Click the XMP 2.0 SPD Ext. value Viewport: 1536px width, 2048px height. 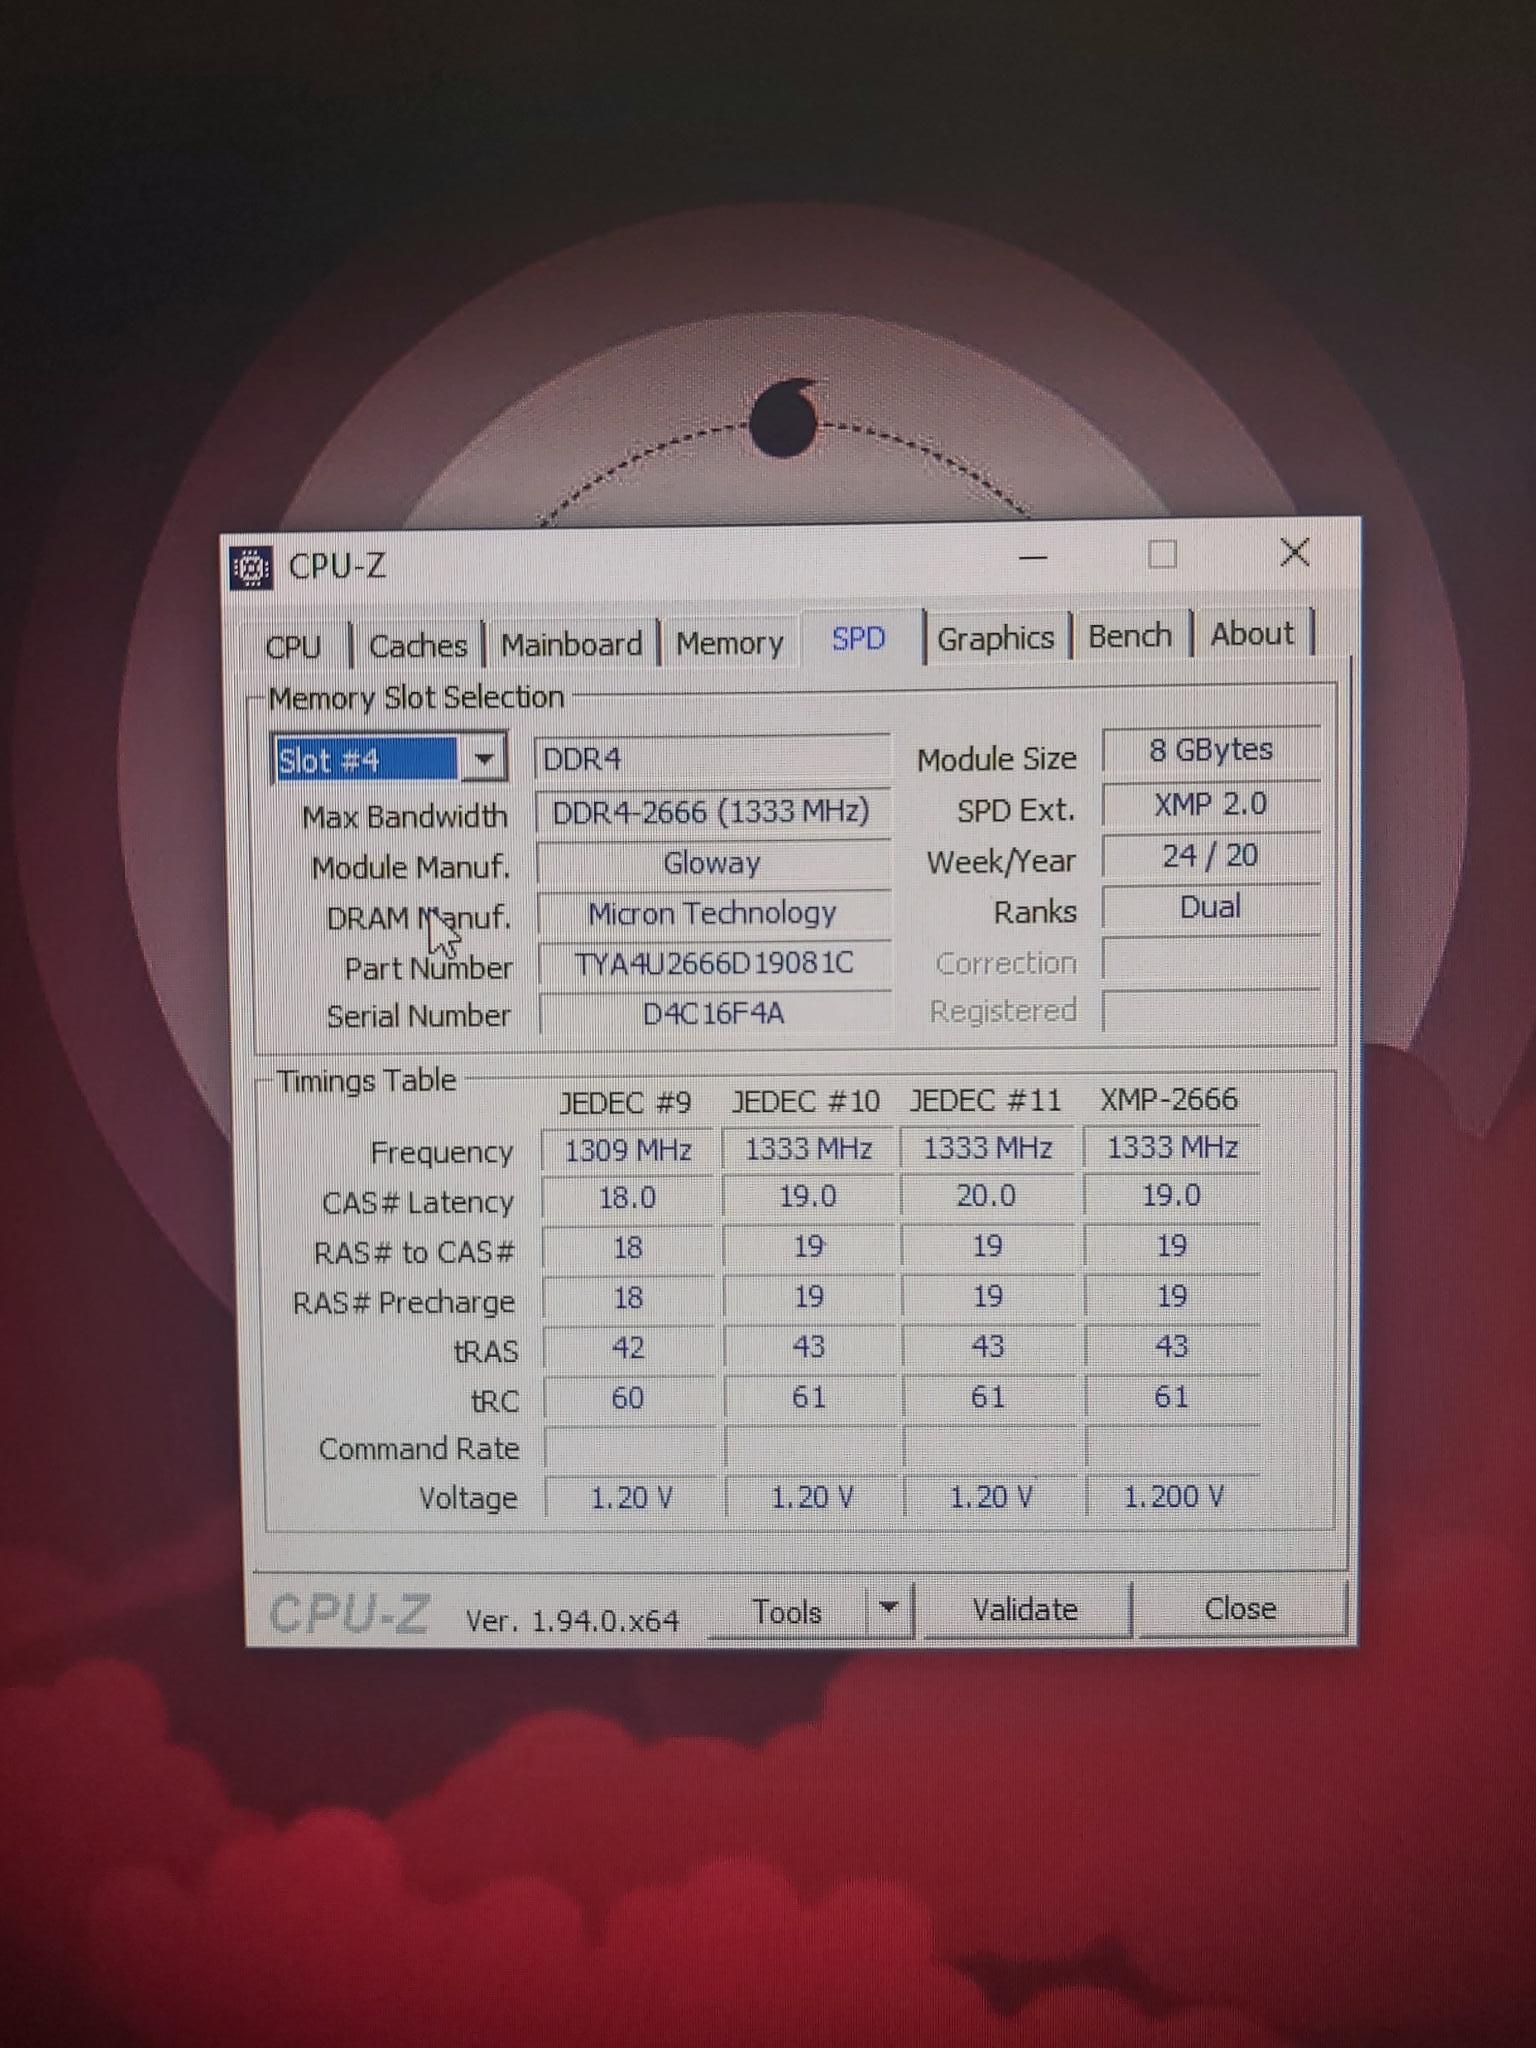tap(1210, 804)
